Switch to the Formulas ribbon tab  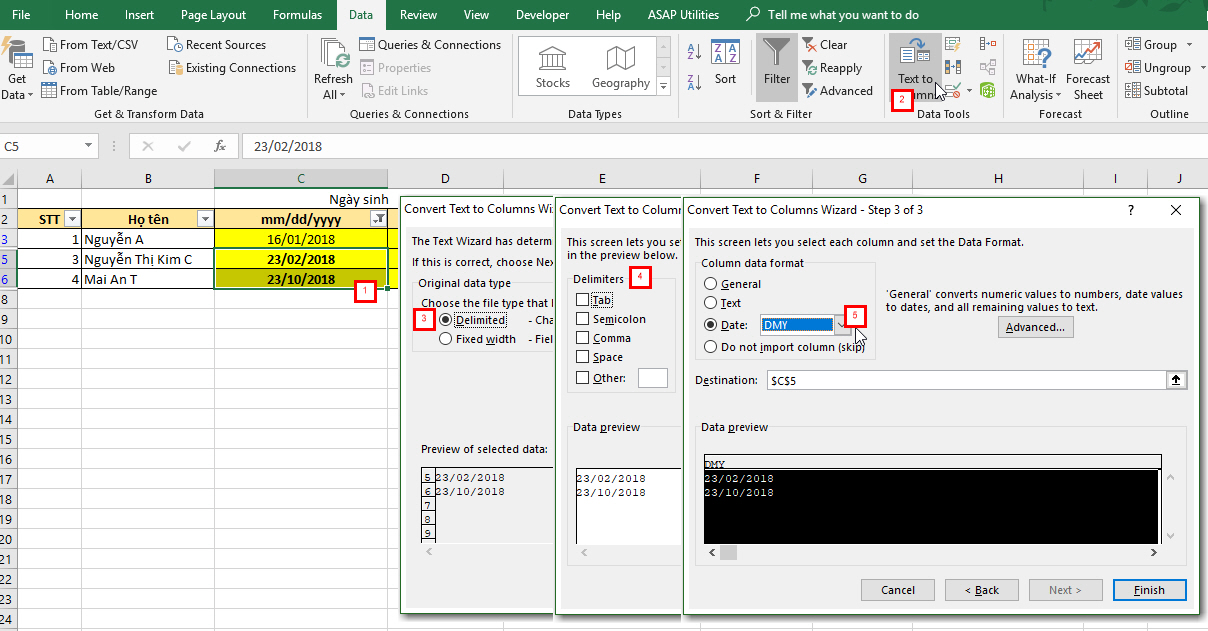click(297, 15)
